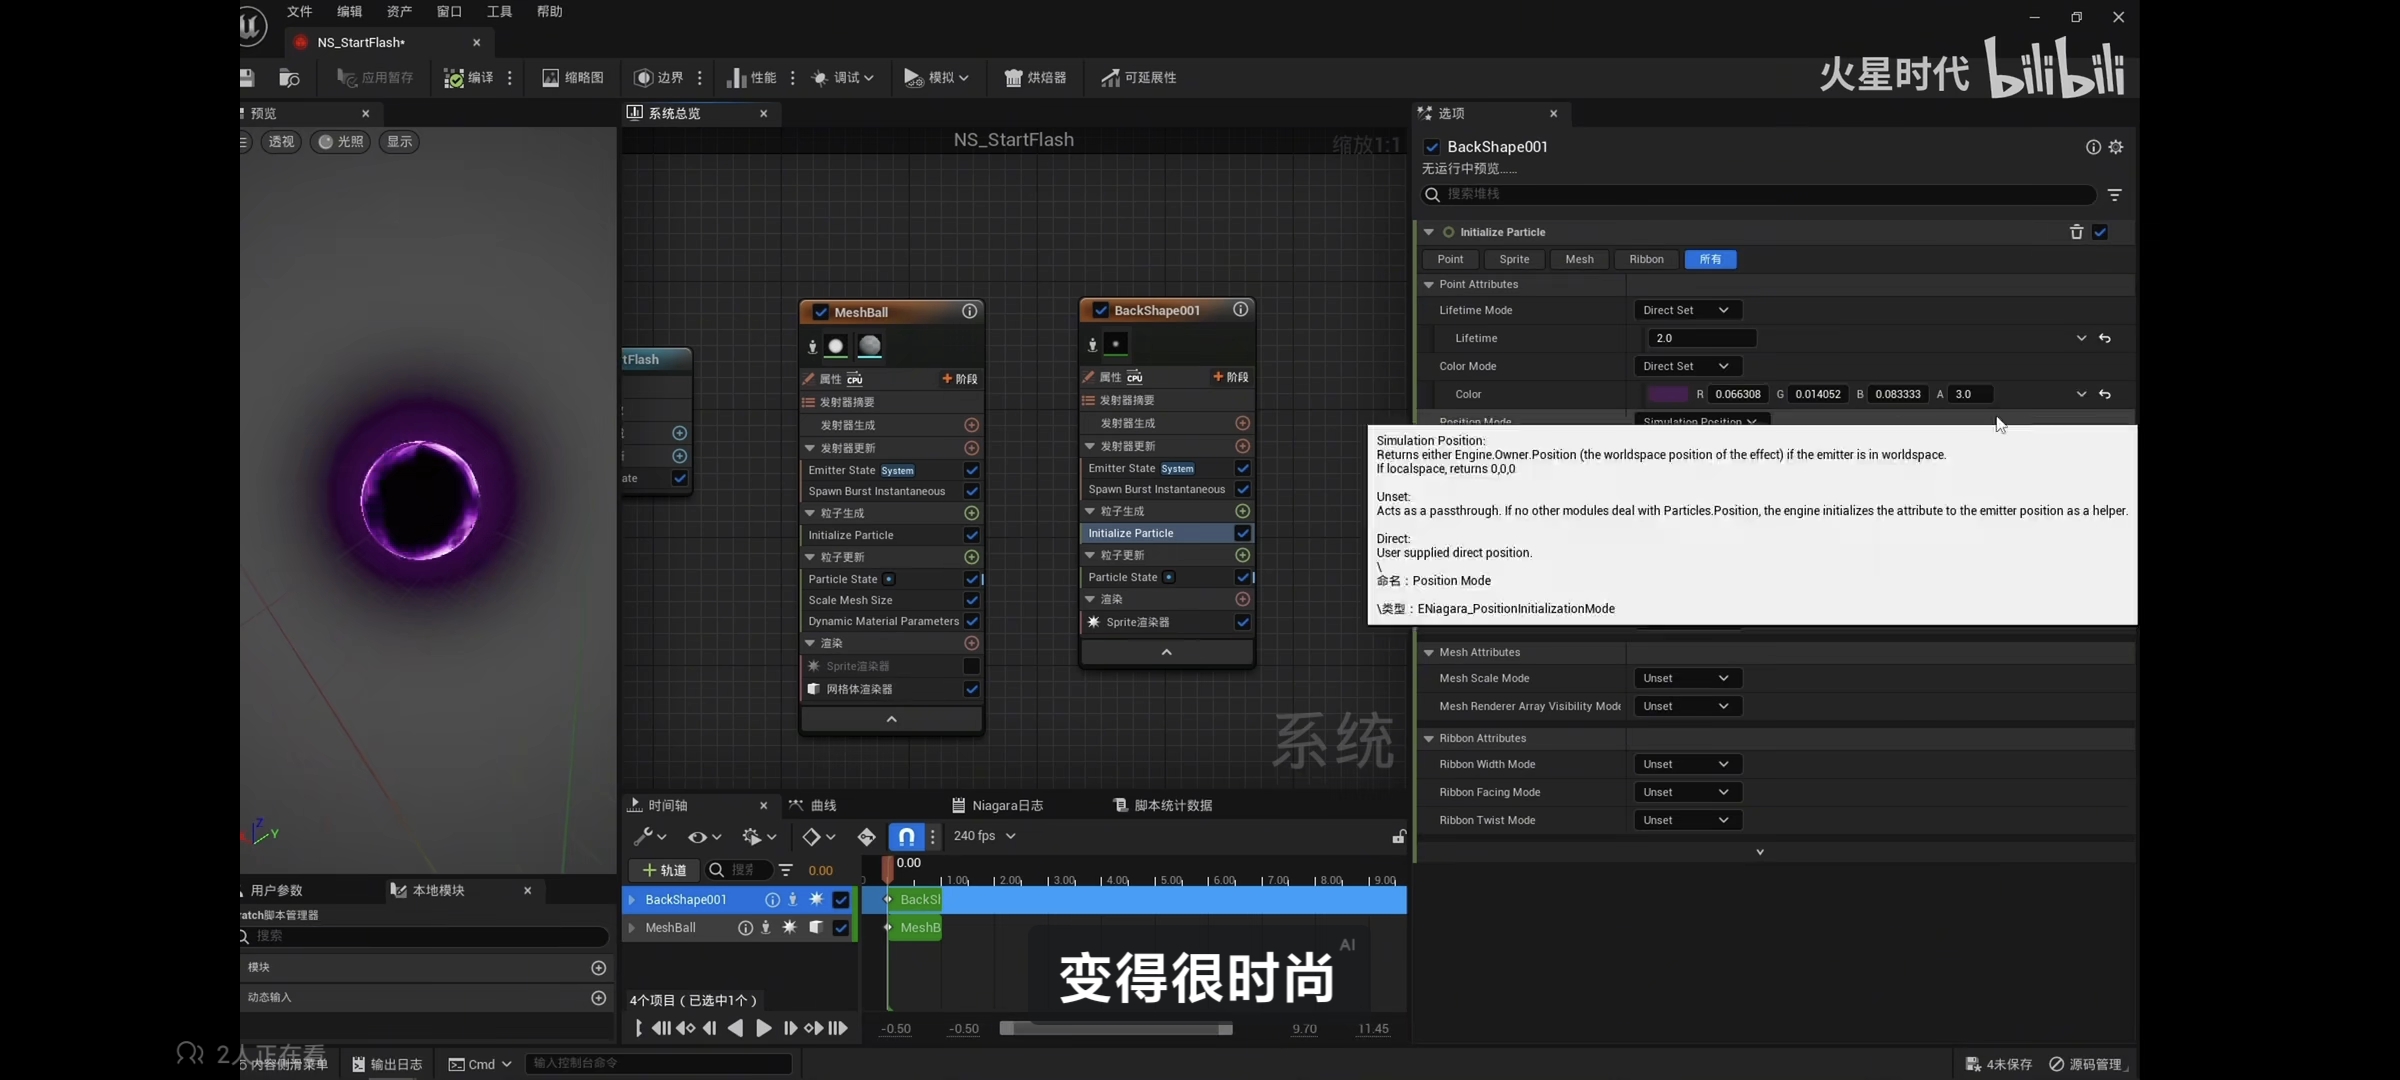
Task: Toggle the timeline snapping magnet icon
Action: (905, 836)
